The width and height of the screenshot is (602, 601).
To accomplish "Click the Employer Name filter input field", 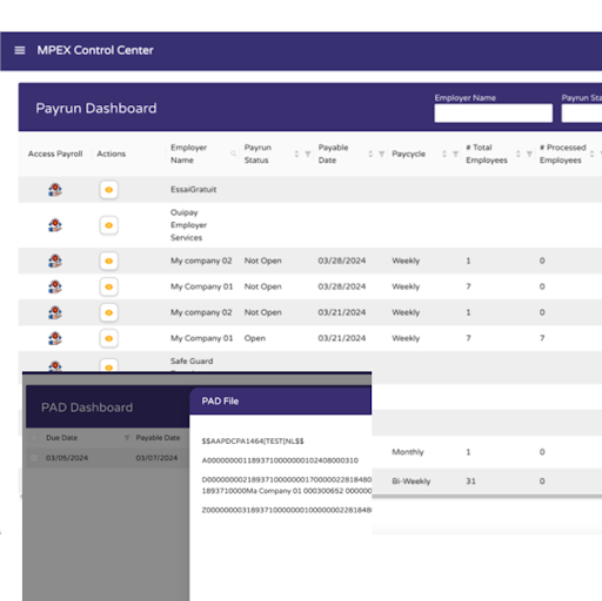I will [488, 114].
